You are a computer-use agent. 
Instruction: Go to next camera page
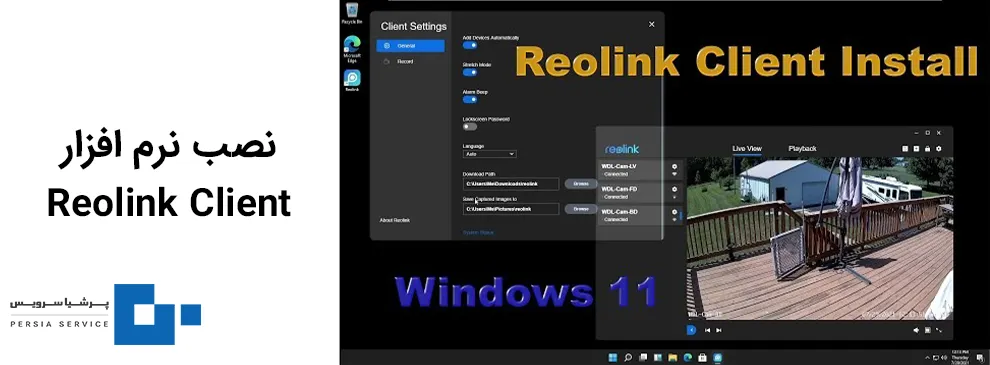coord(719,330)
